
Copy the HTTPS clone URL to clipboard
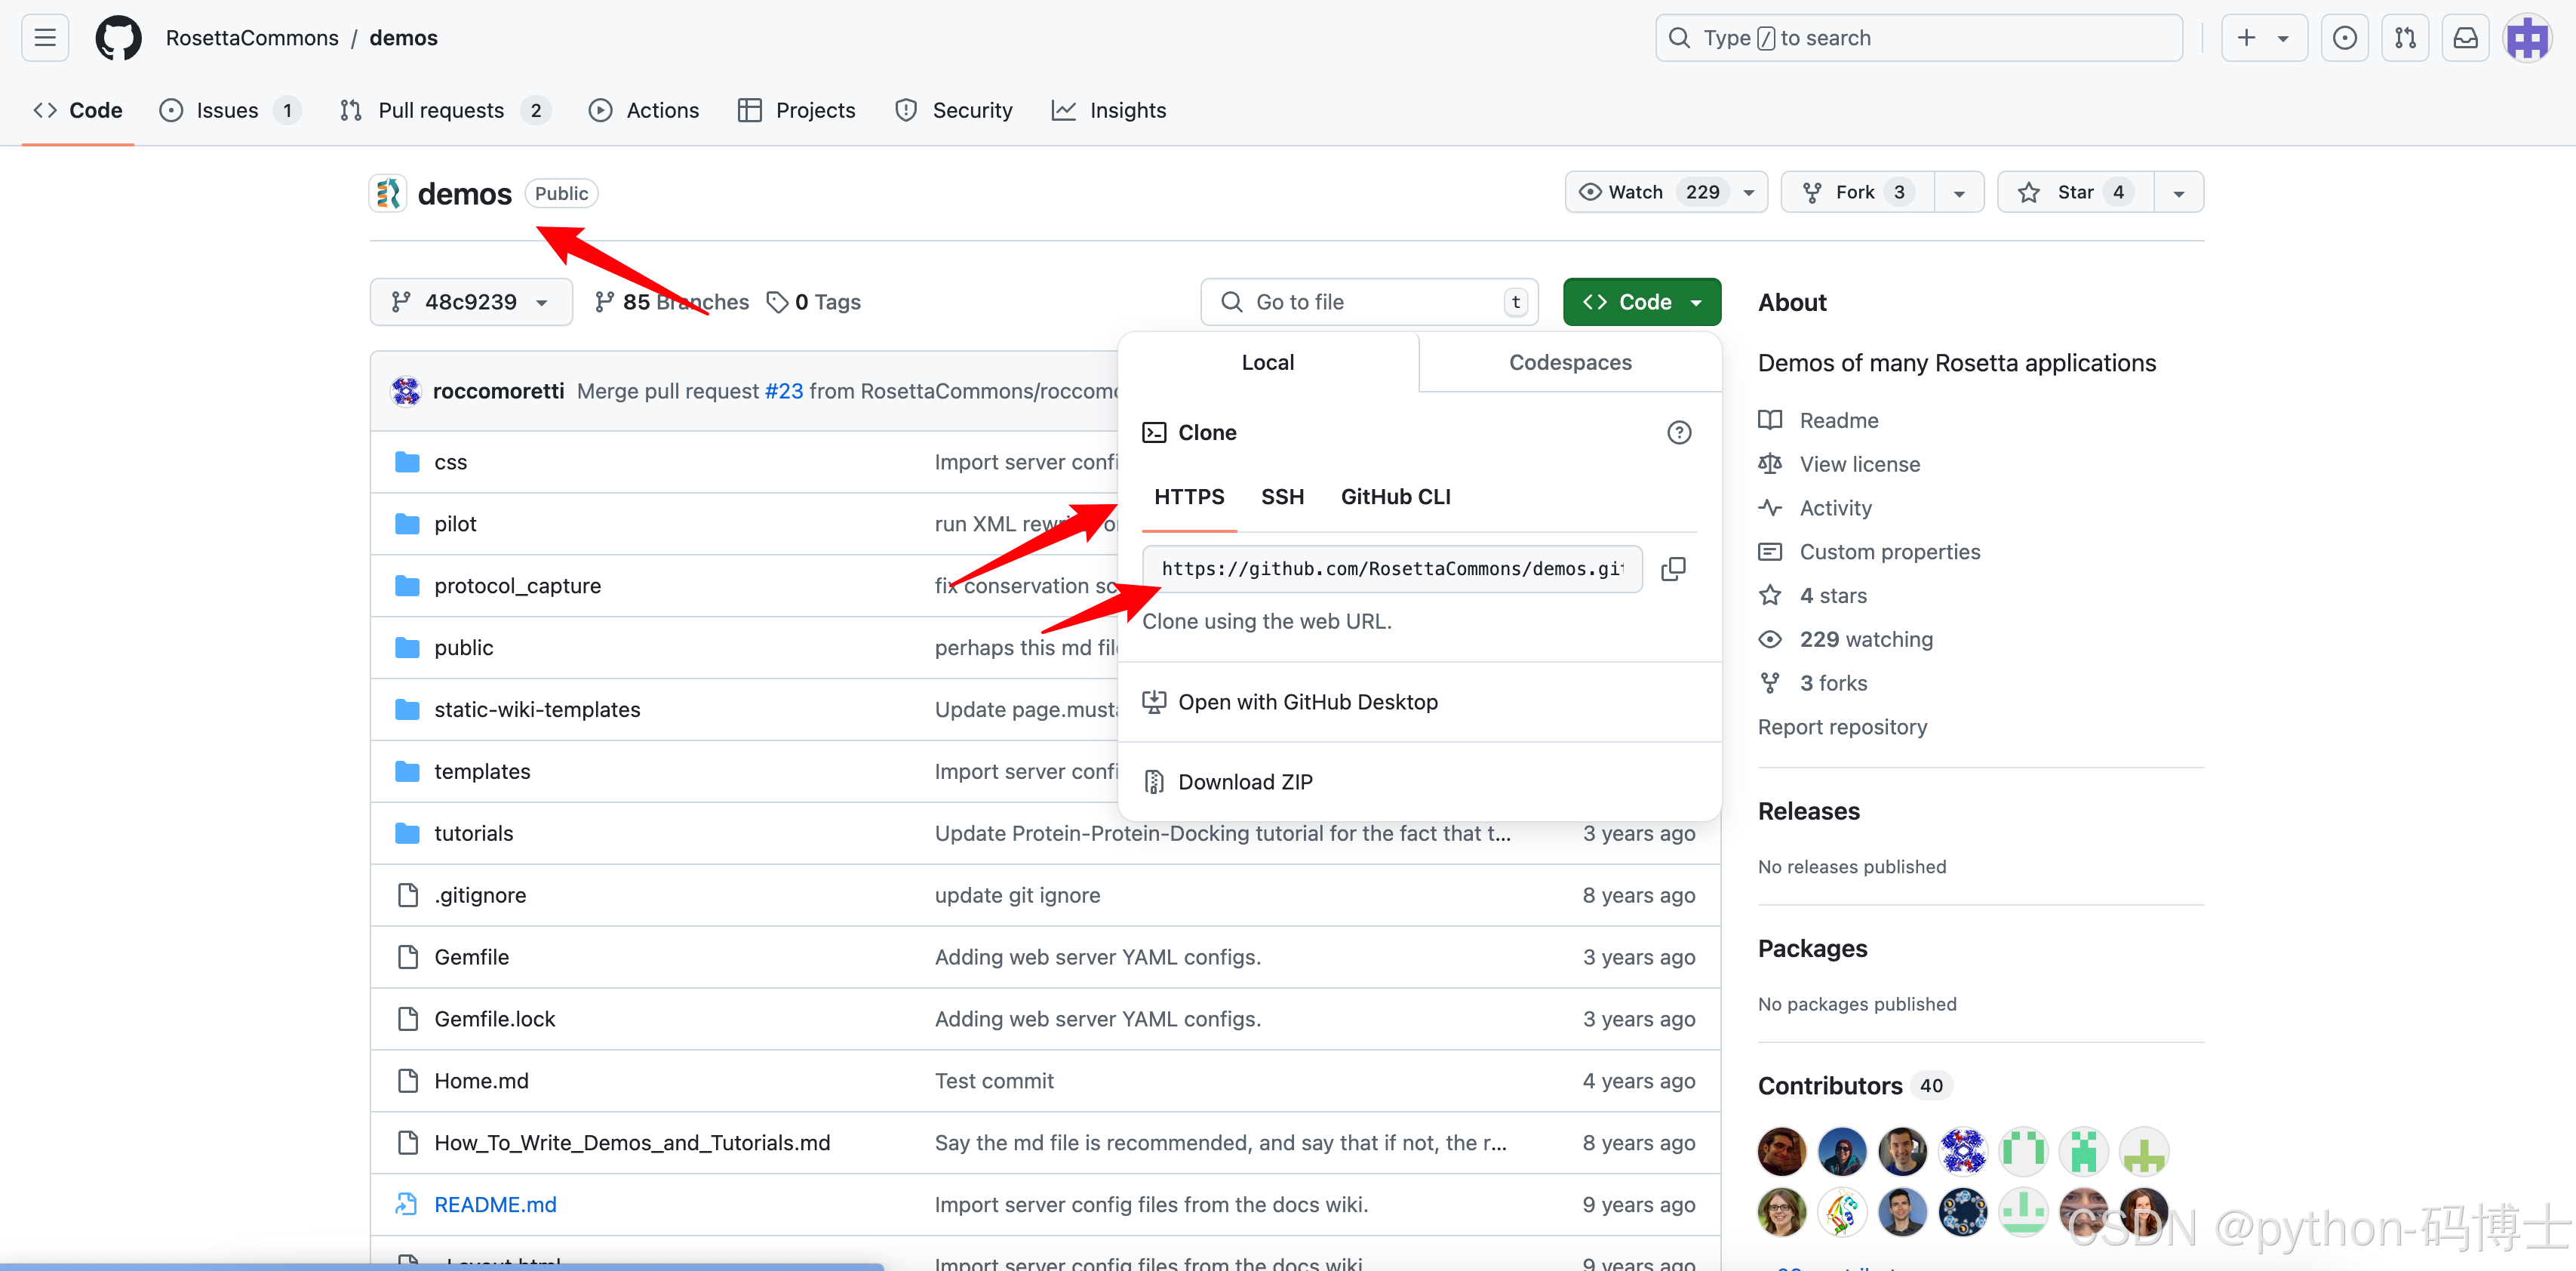[x=1673, y=569]
